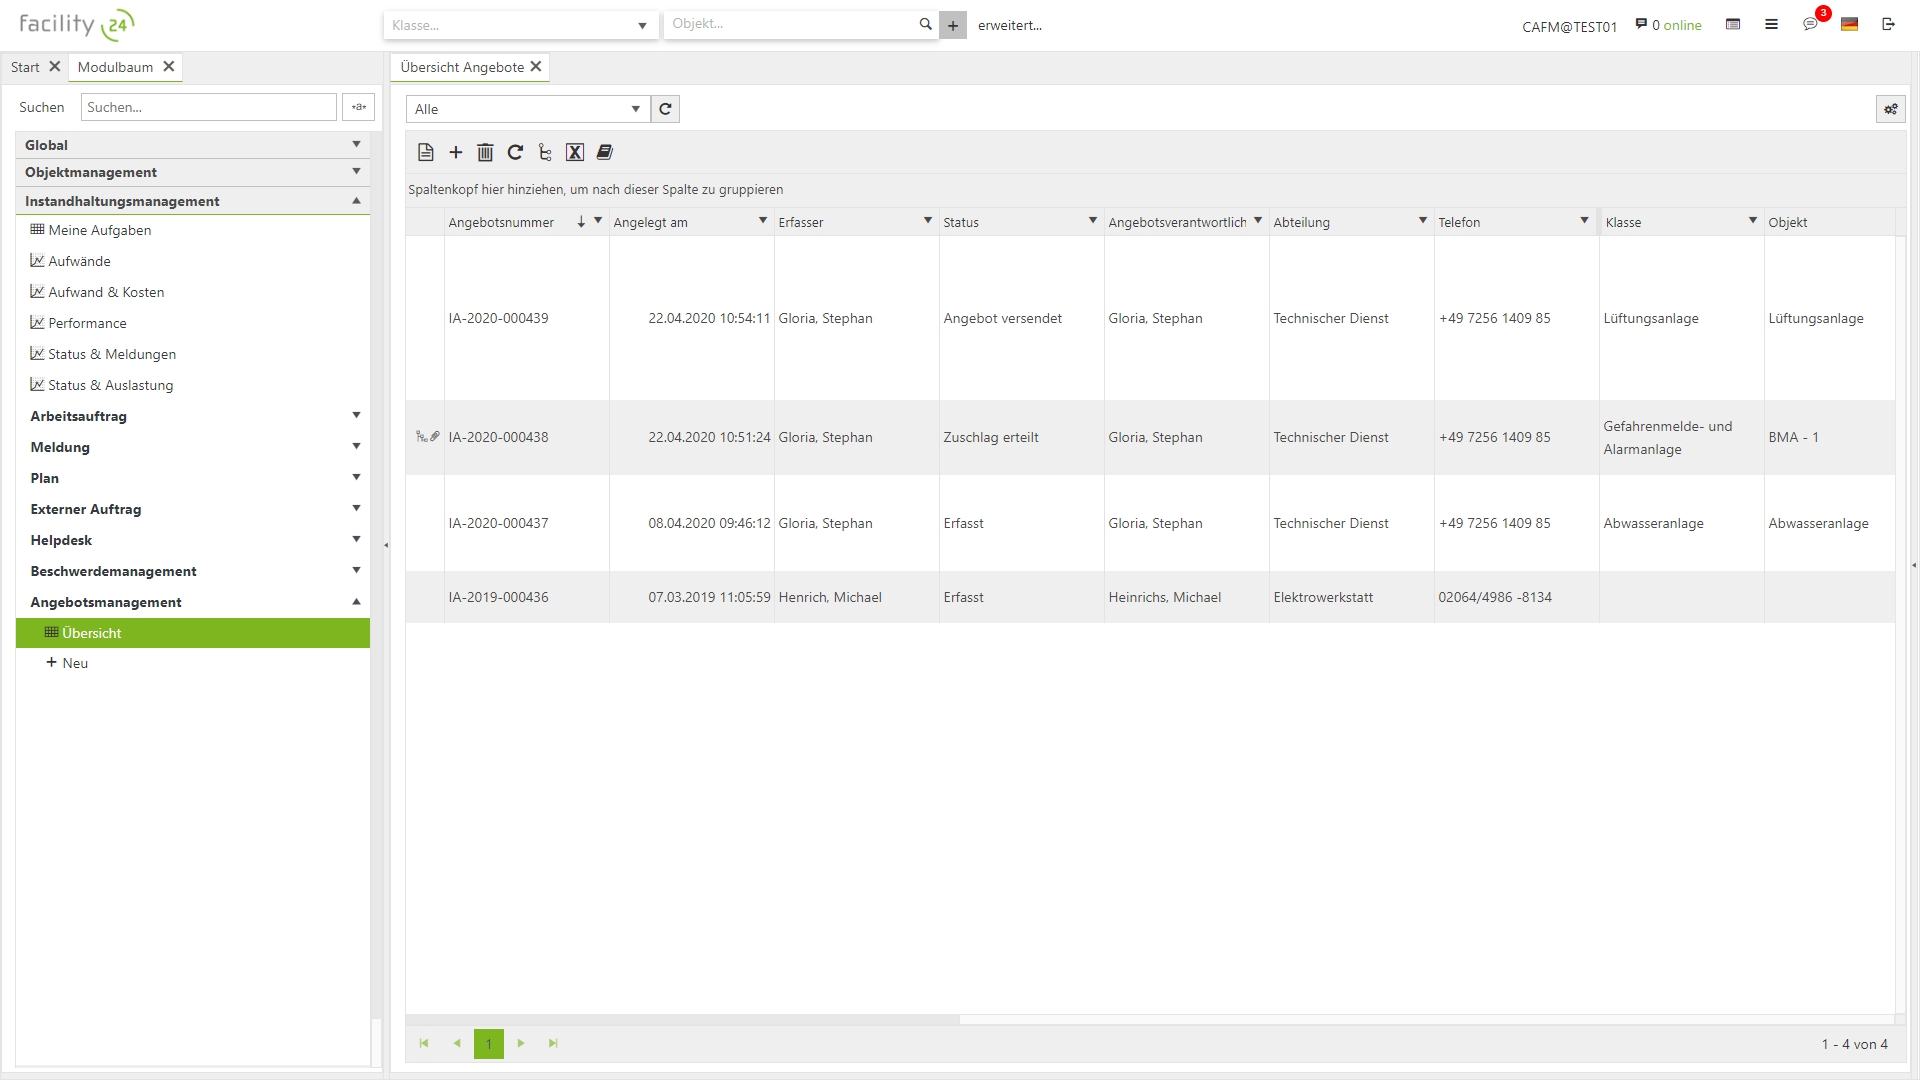Click the erweitert... search link
Image resolution: width=1920 pixels, height=1080 pixels.
coord(1010,26)
